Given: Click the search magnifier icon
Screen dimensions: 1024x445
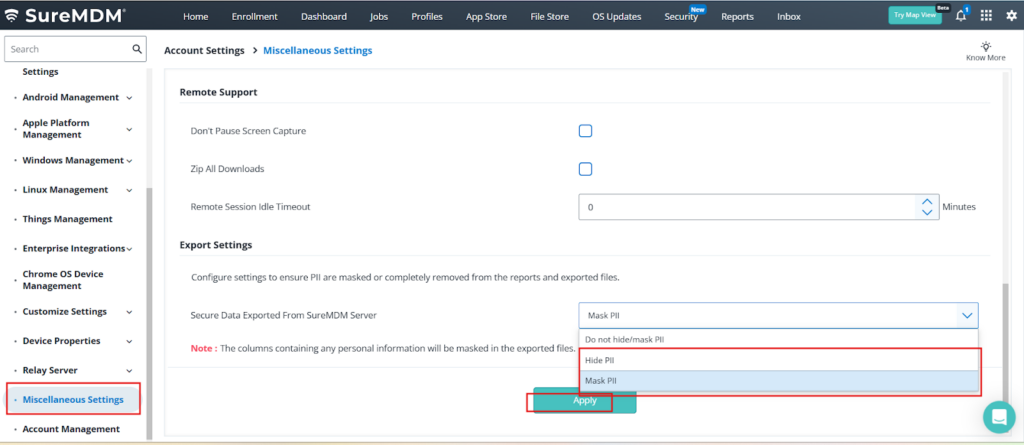Looking at the screenshot, I should [x=137, y=49].
